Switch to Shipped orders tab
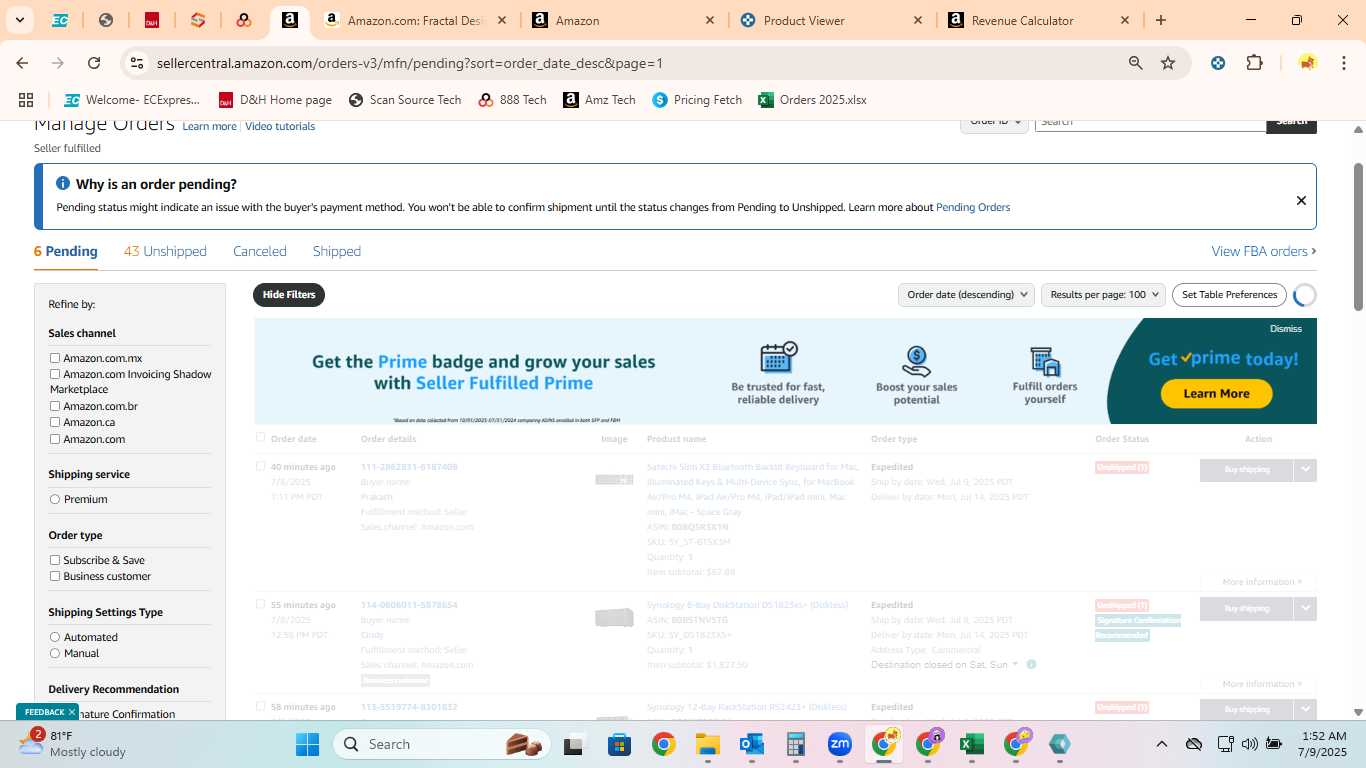This screenshot has height=768, width=1366. (337, 251)
